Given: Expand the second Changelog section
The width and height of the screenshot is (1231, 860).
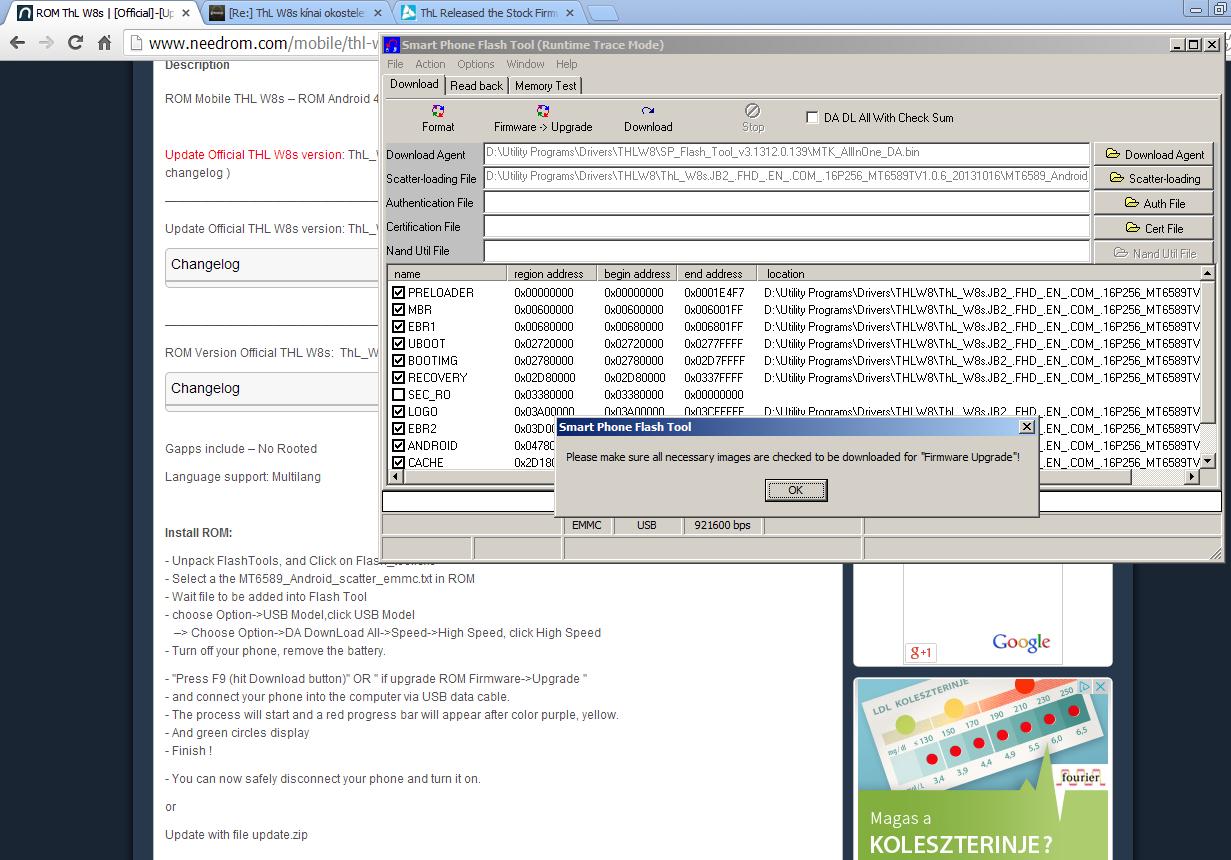Looking at the screenshot, I should point(272,389).
